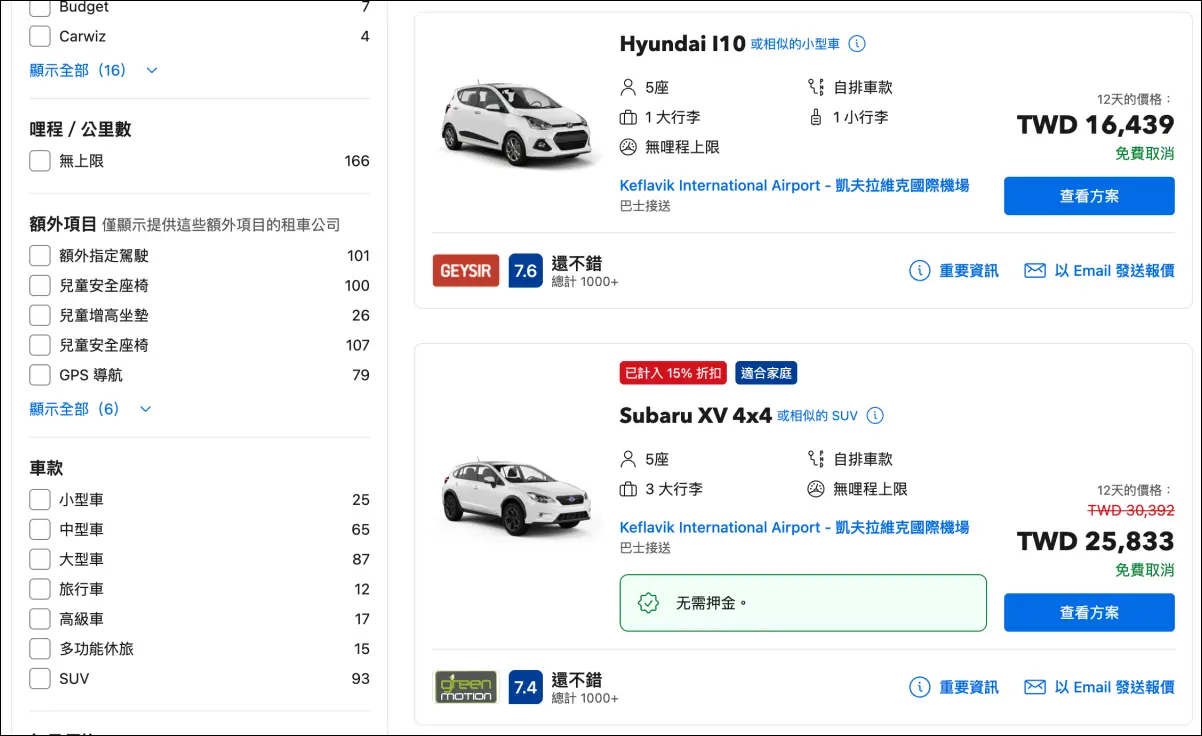The height and width of the screenshot is (736, 1202).
Task: Click the Green Motion supplier logo
Action: 465,687
